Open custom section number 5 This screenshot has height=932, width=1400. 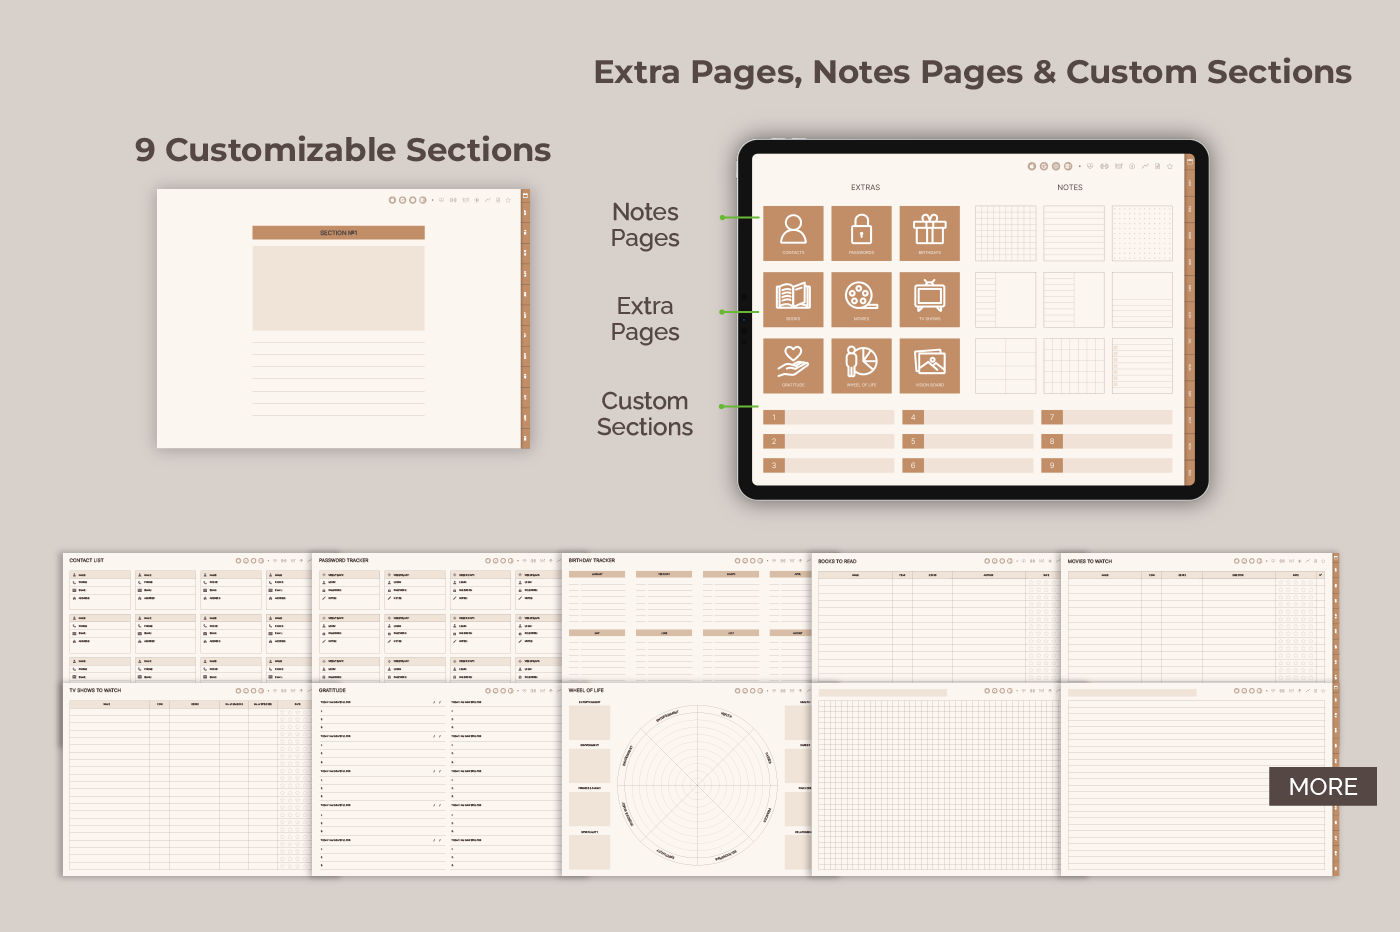point(967,441)
